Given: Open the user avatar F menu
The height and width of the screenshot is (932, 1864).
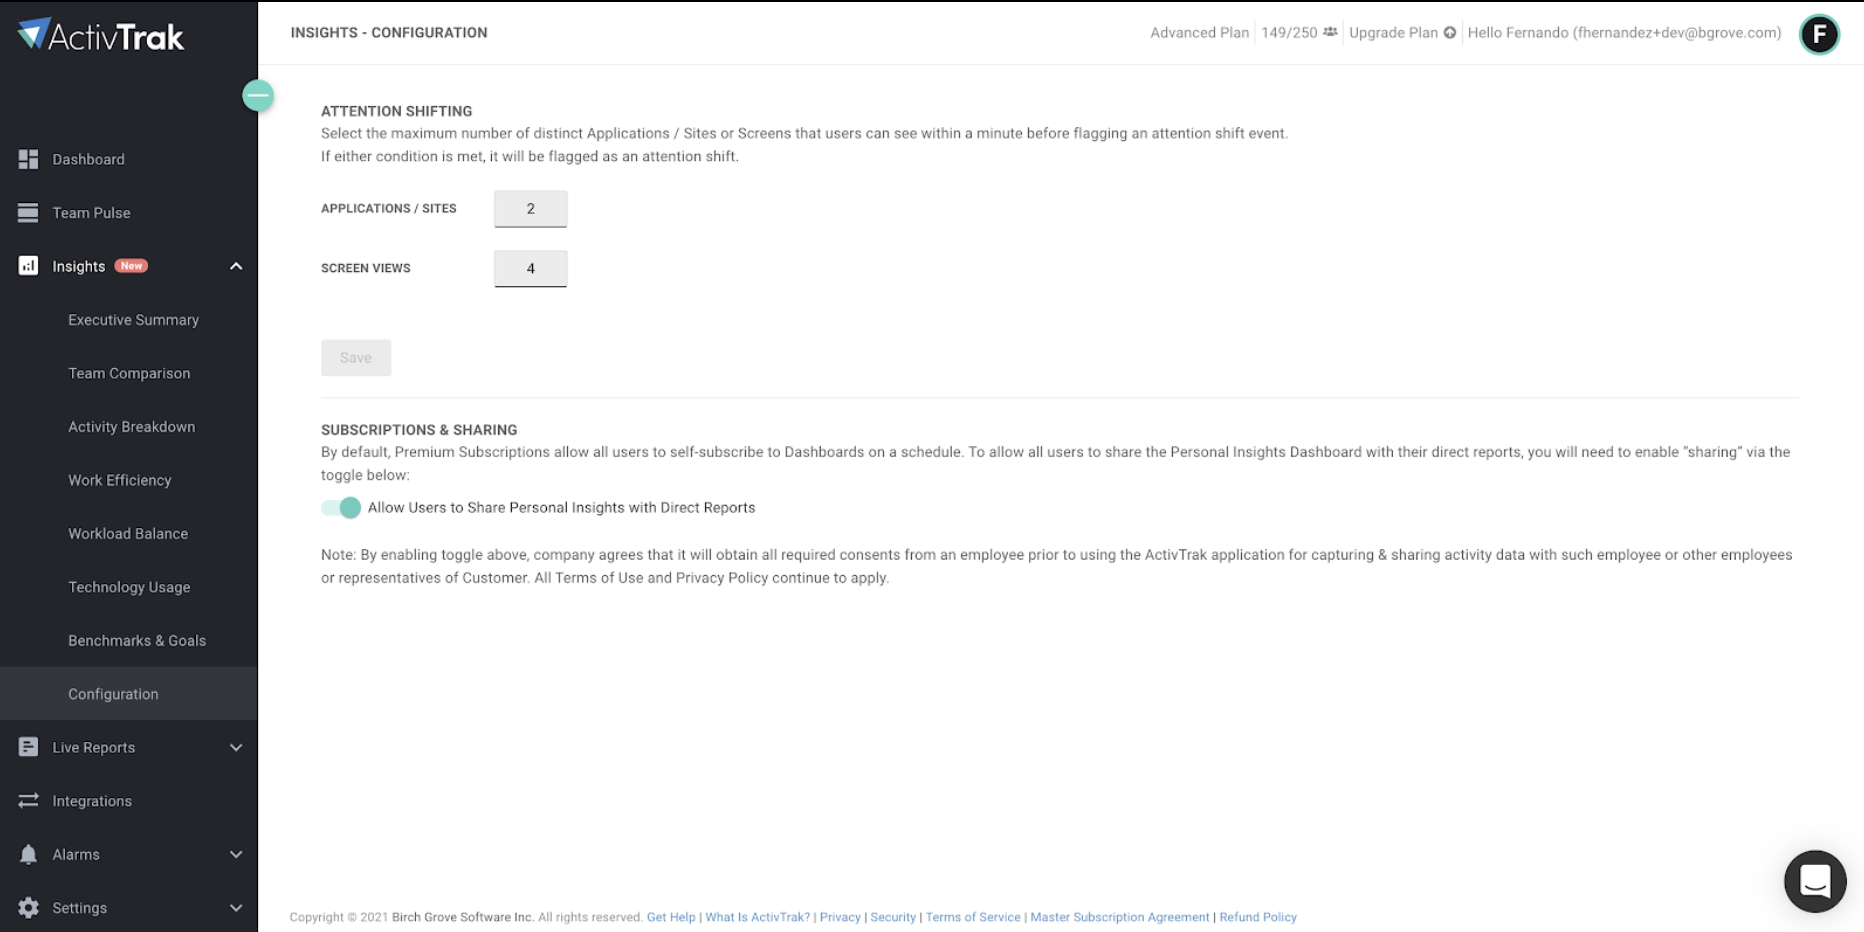Looking at the screenshot, I should pyautogui.click(x=1819, y=34).
